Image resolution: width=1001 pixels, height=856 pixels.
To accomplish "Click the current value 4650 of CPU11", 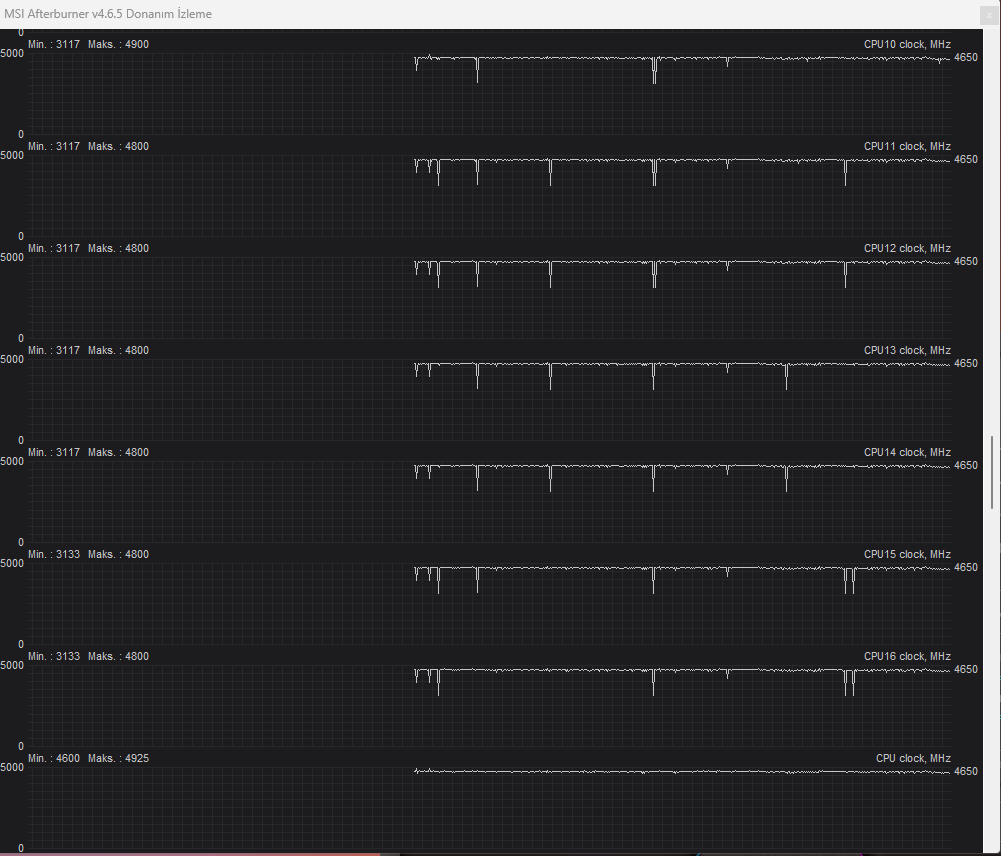I will (965, 160).
